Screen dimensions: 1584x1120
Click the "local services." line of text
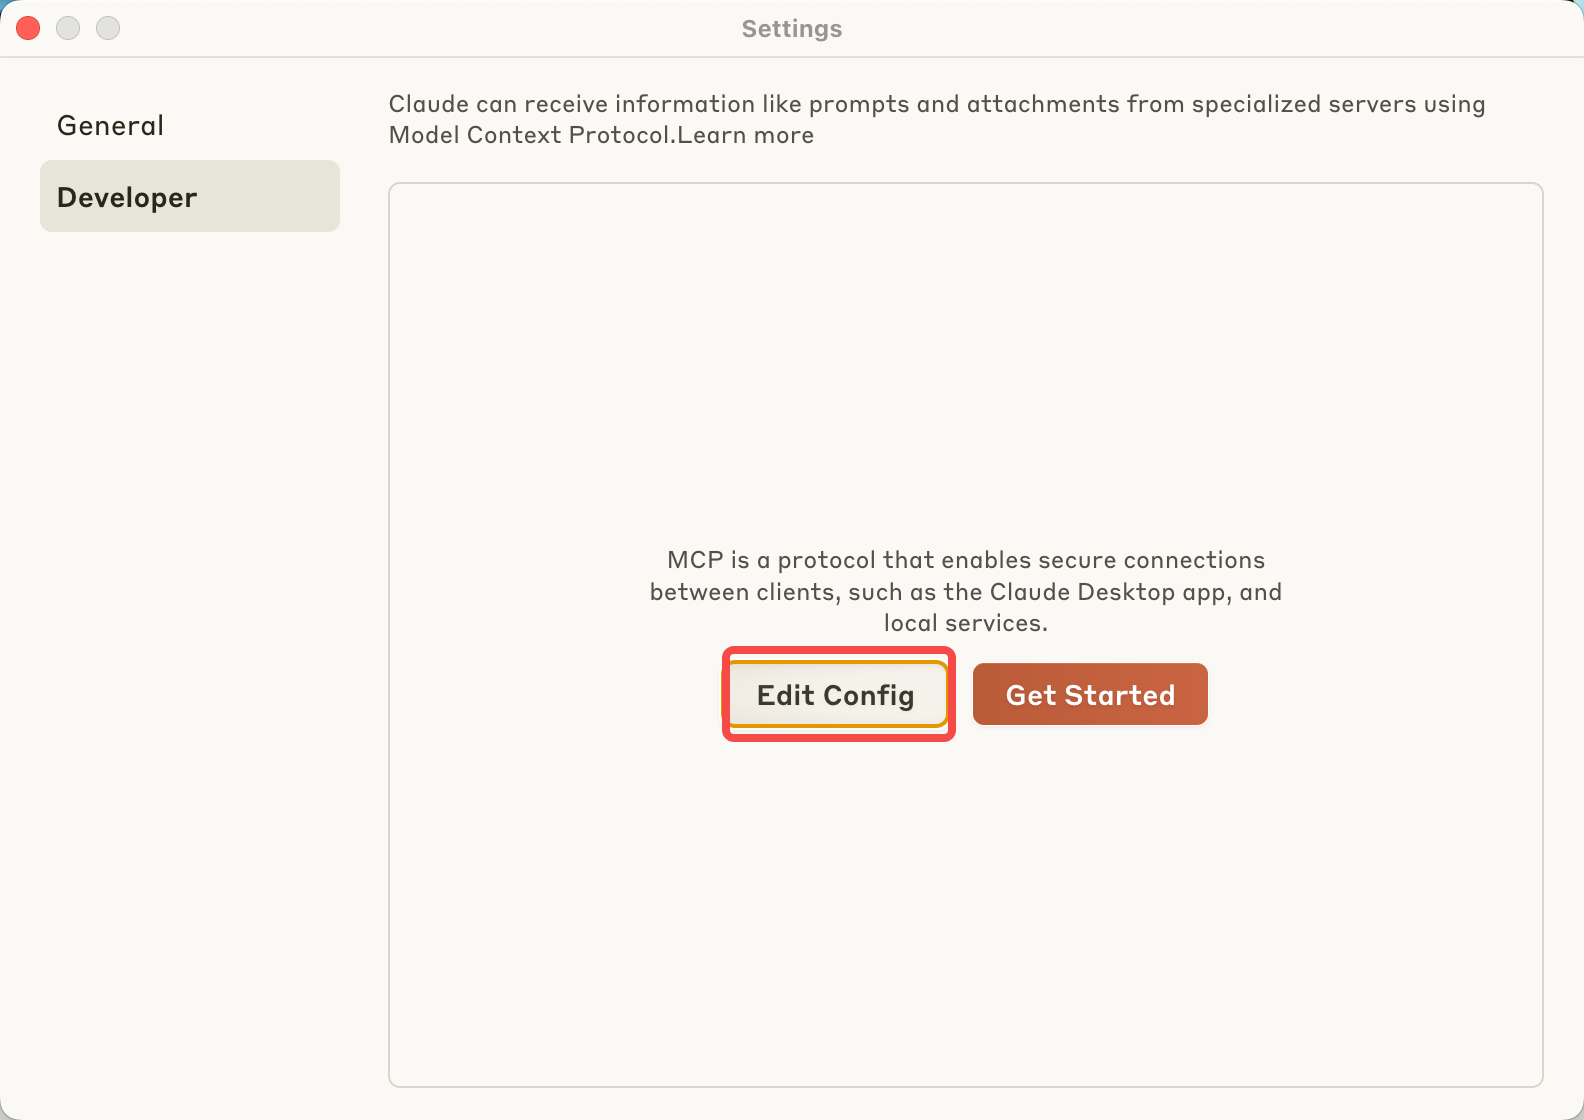(966, 623)
